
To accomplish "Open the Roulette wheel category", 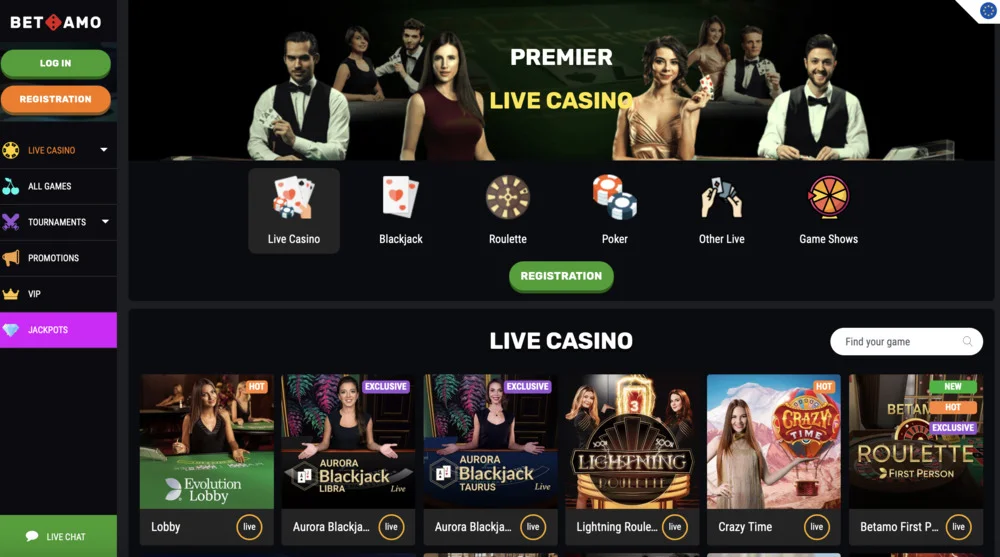I will tap(508, 197).
